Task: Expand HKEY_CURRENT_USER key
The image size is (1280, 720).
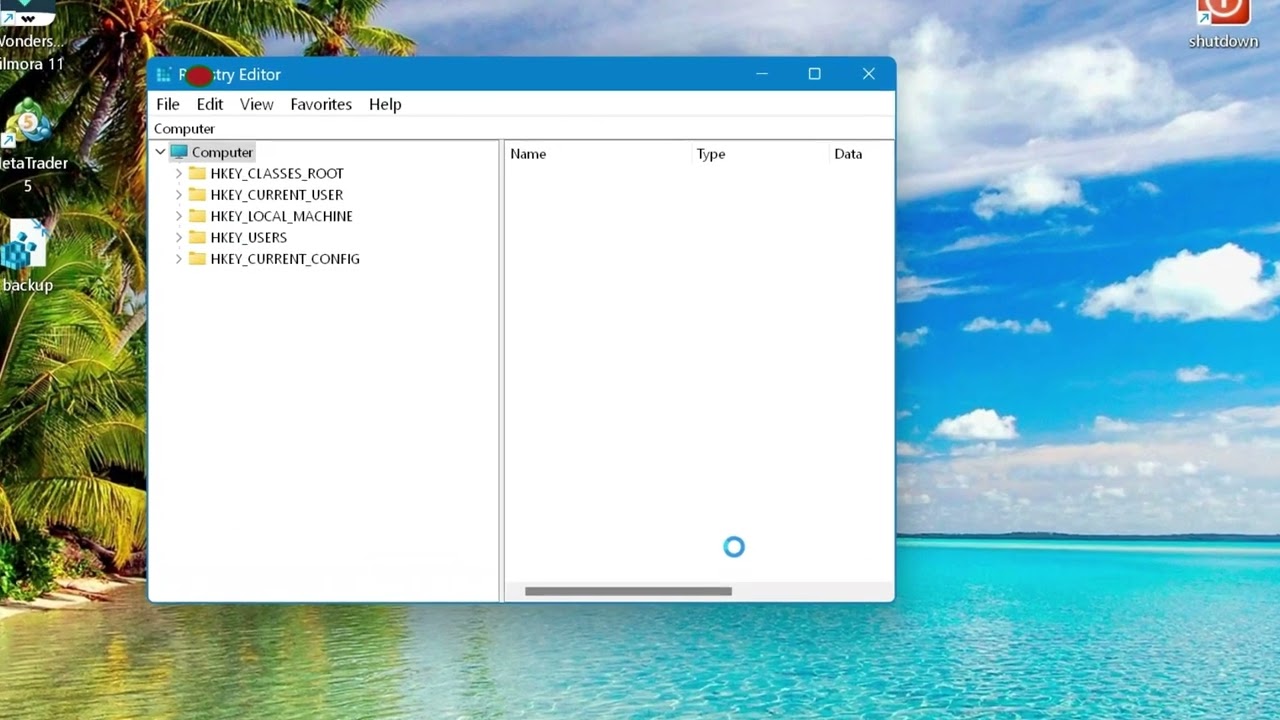Action: 179,195
